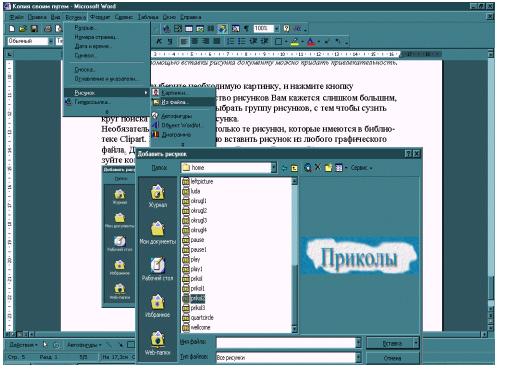Screen dimensions: 512x384
Task: Open the font color dropdown arrow
Action: [319, 42]
